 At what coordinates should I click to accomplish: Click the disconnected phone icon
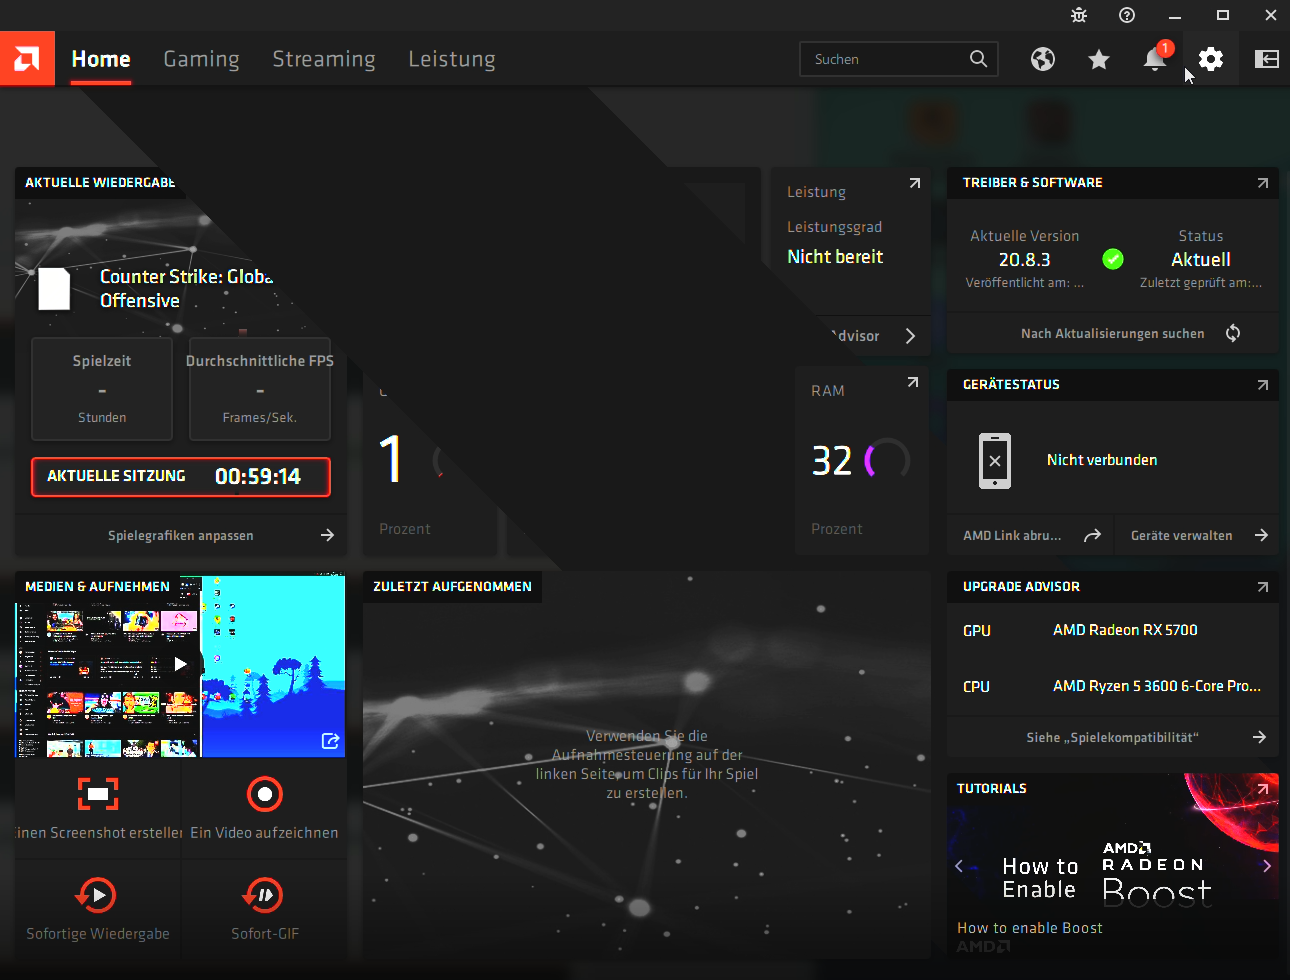click(x=995, y=460)
